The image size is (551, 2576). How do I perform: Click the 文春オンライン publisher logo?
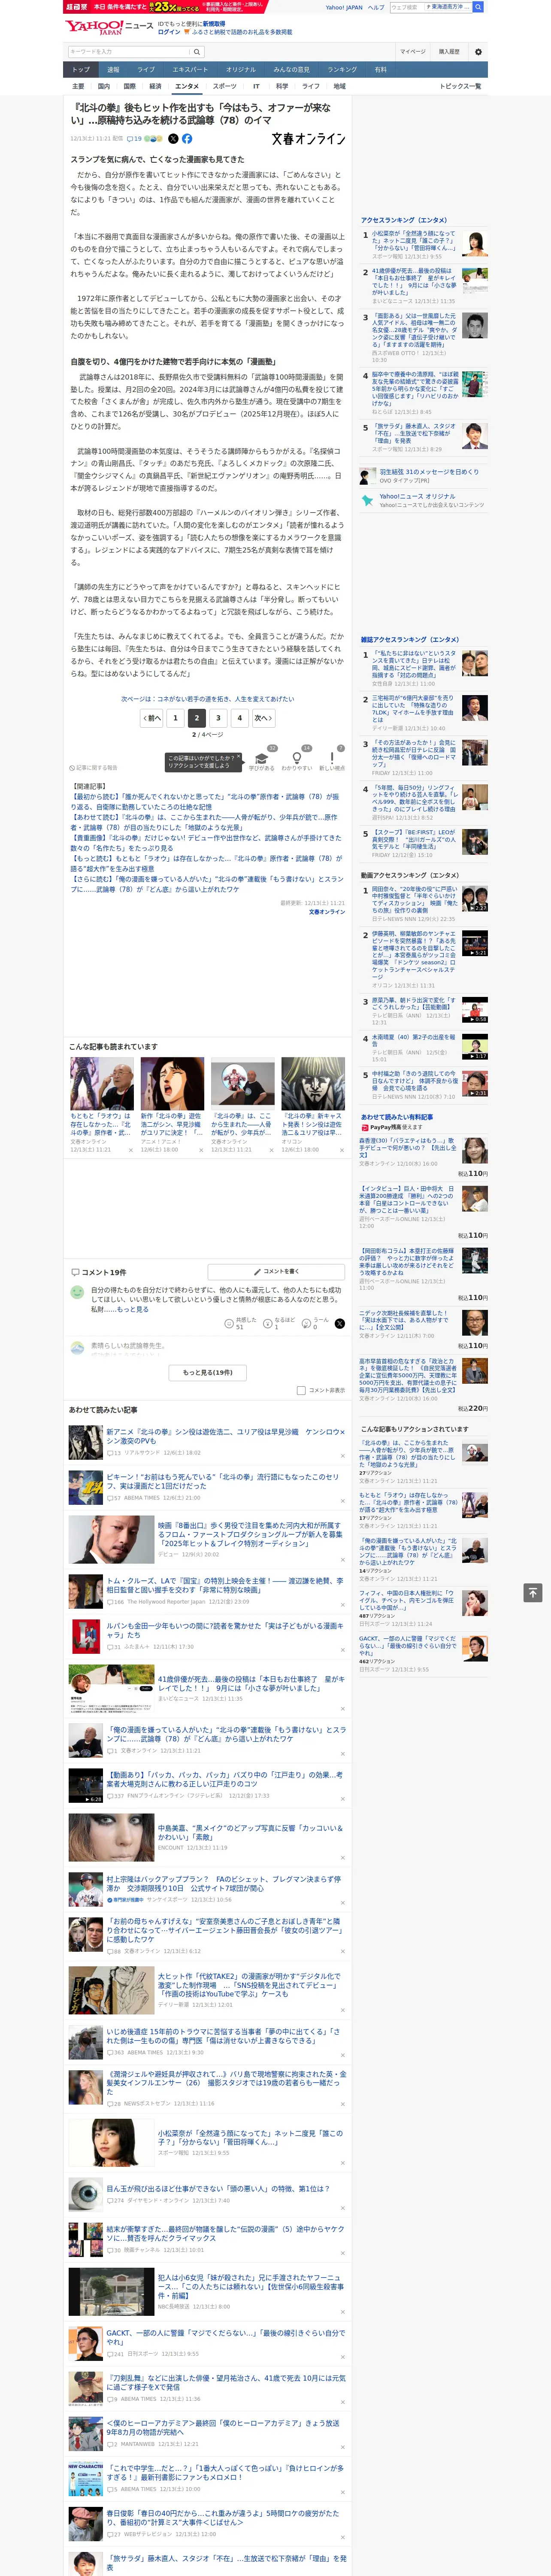point(308,139)
